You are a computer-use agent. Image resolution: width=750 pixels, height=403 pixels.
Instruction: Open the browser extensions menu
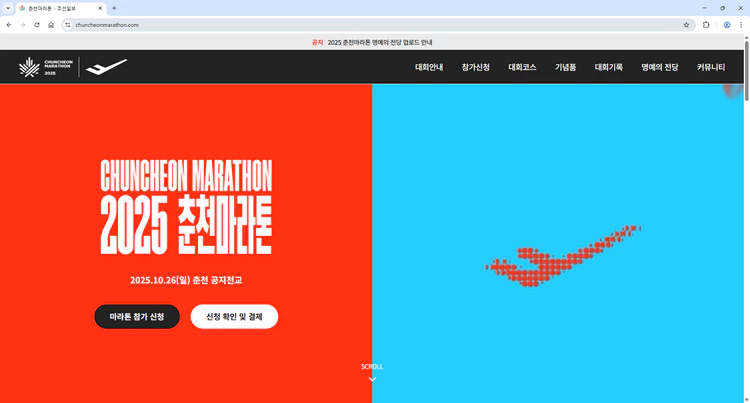(706, 24)
